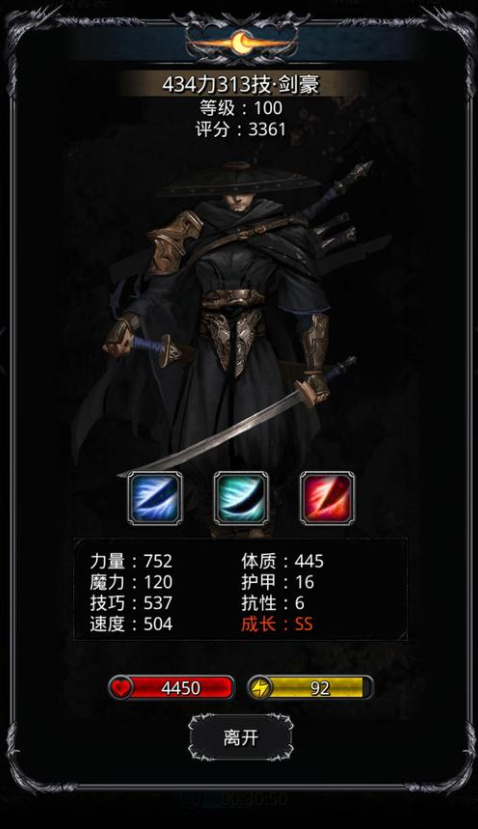Click the crescent moon emblem at top
Viewport: 478px width, 829px height.
pyautogui.click(x=241, y=43)
